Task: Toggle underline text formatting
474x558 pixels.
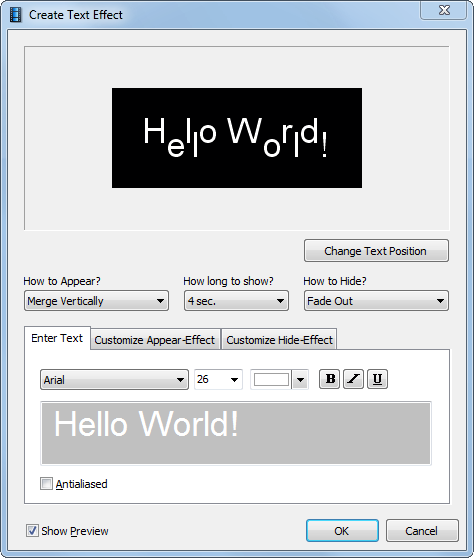Action: 377,379
